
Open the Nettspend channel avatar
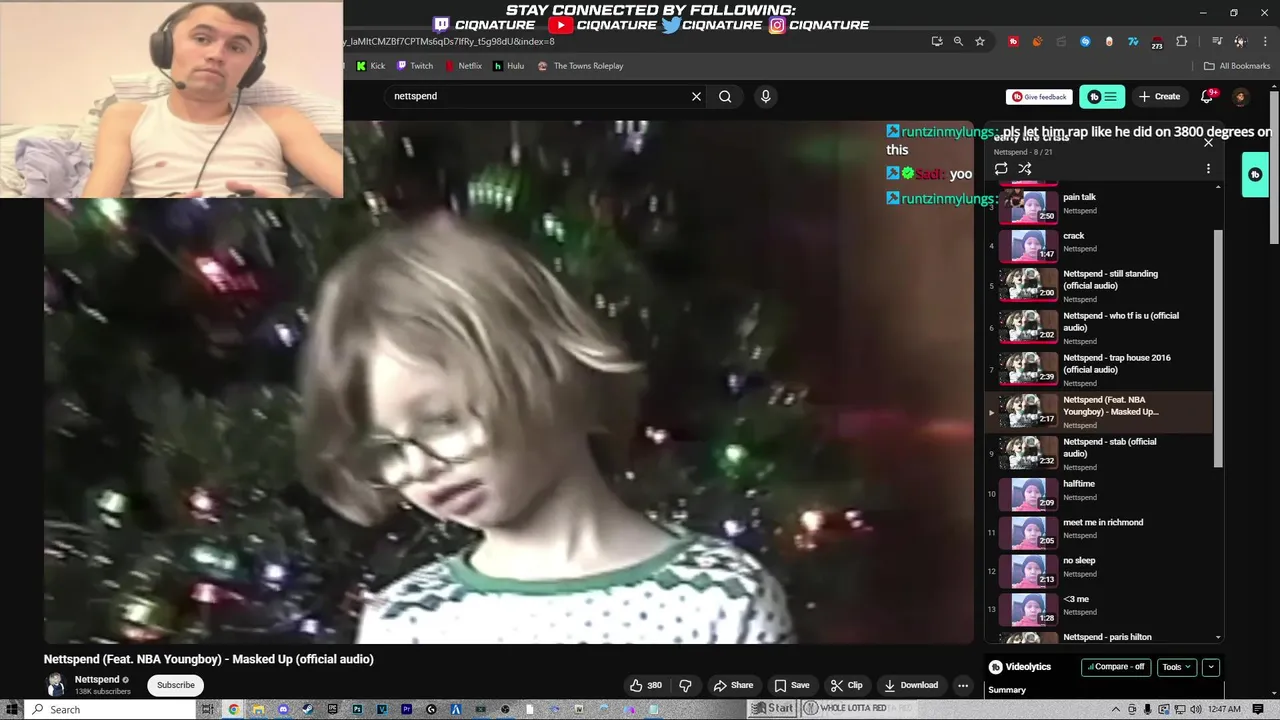(x=56, y=685)
